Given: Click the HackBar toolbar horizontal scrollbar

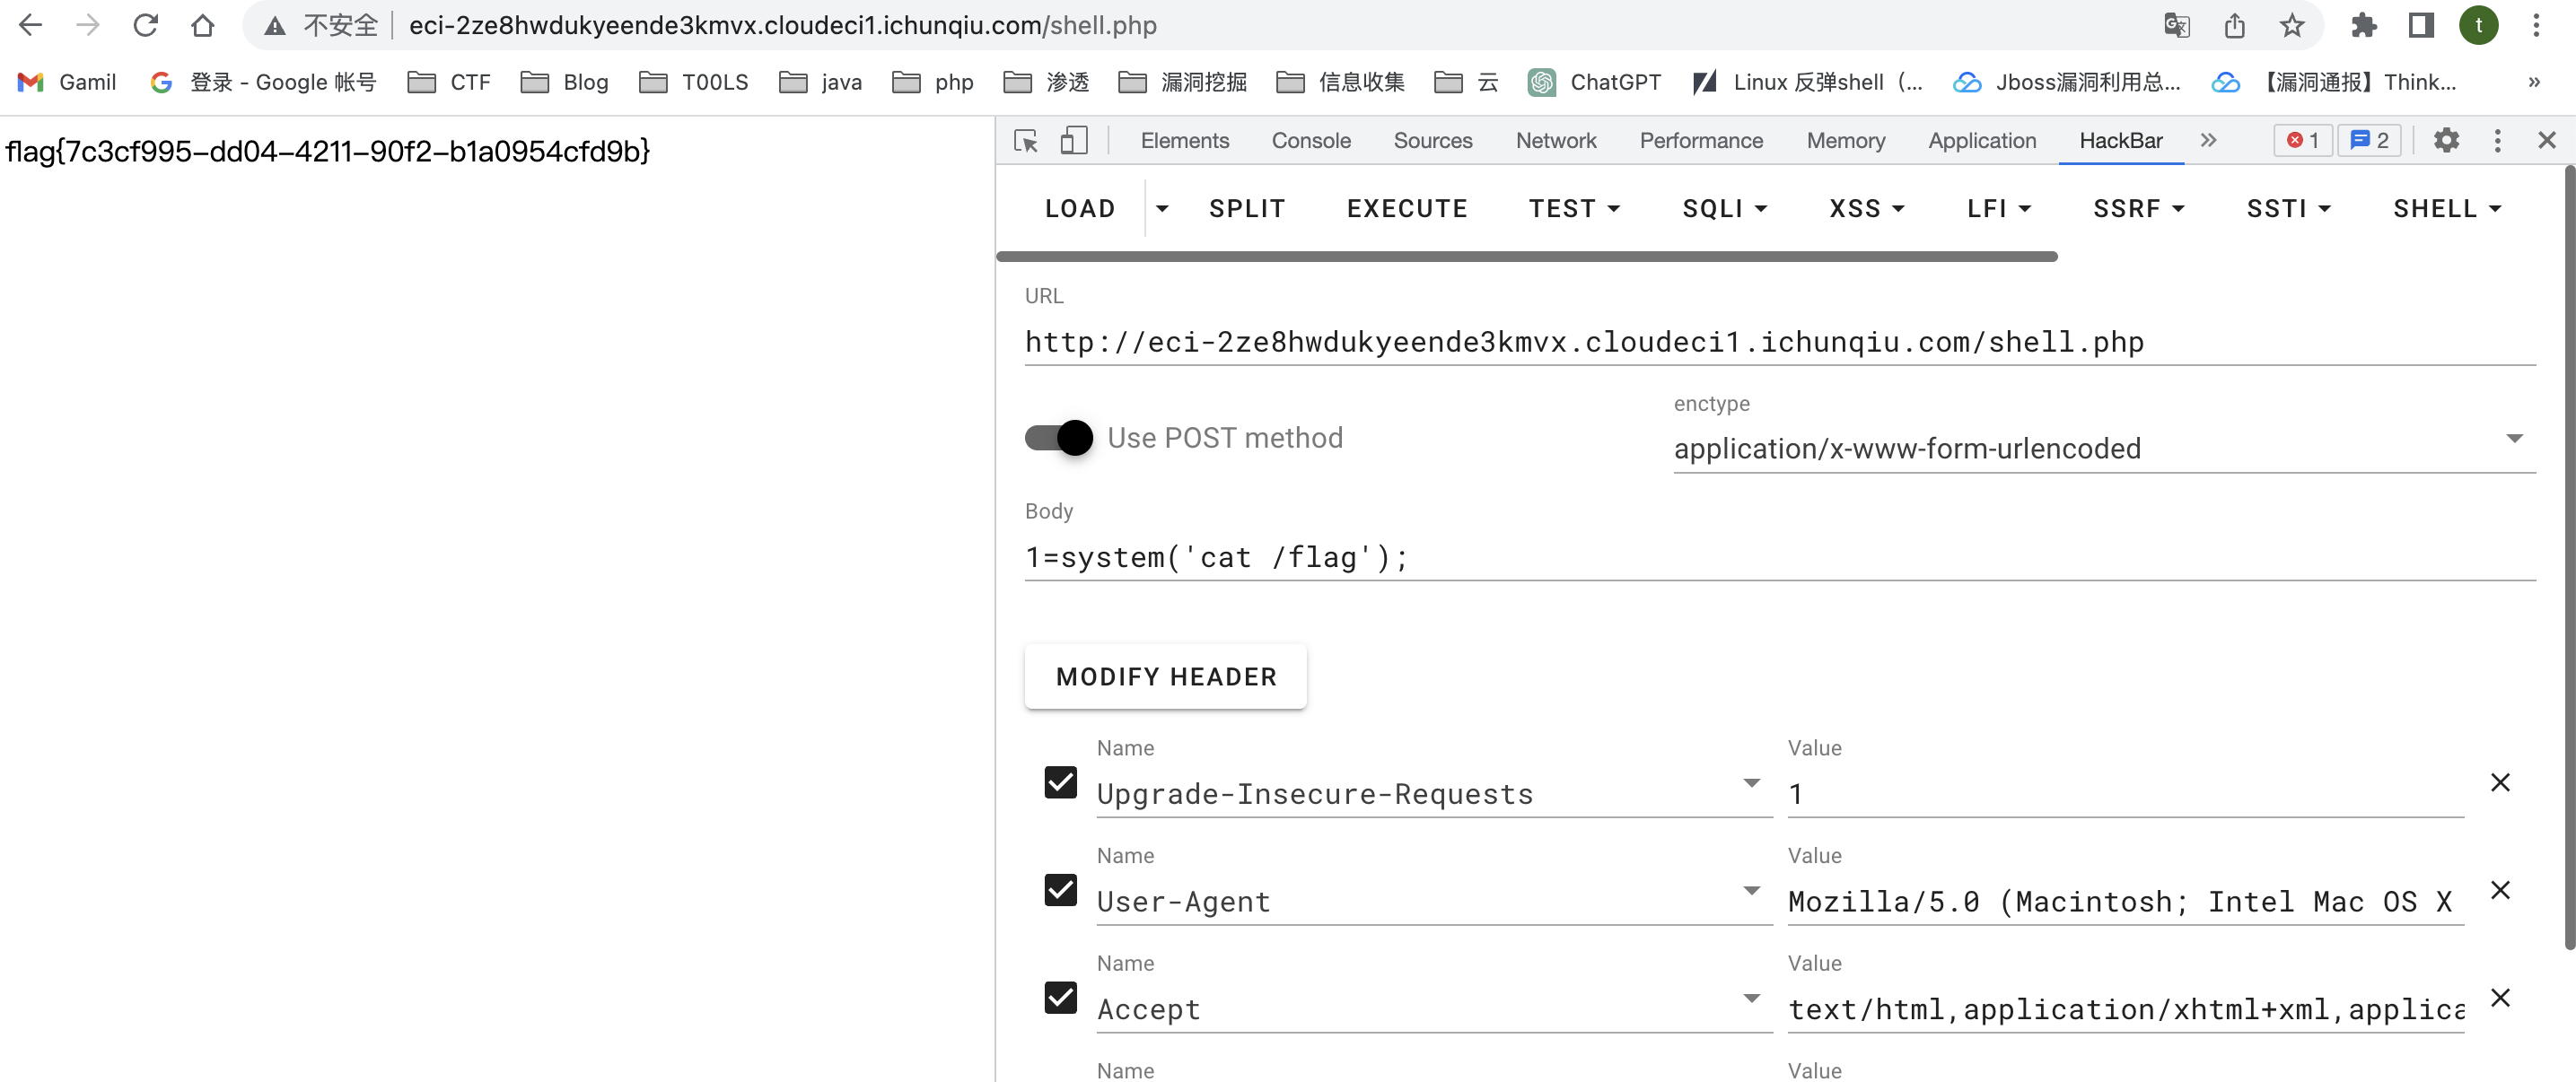Looking at the screenshot, I should 1526,257.
